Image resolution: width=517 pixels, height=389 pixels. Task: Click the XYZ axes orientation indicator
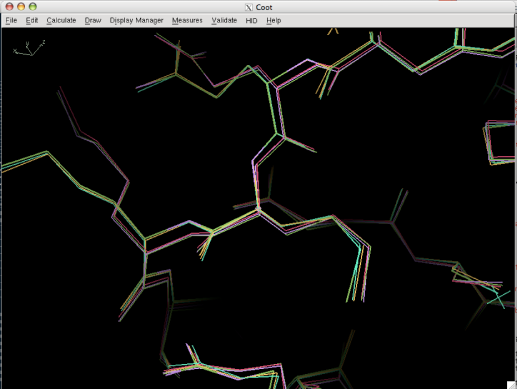click(29, 48)
